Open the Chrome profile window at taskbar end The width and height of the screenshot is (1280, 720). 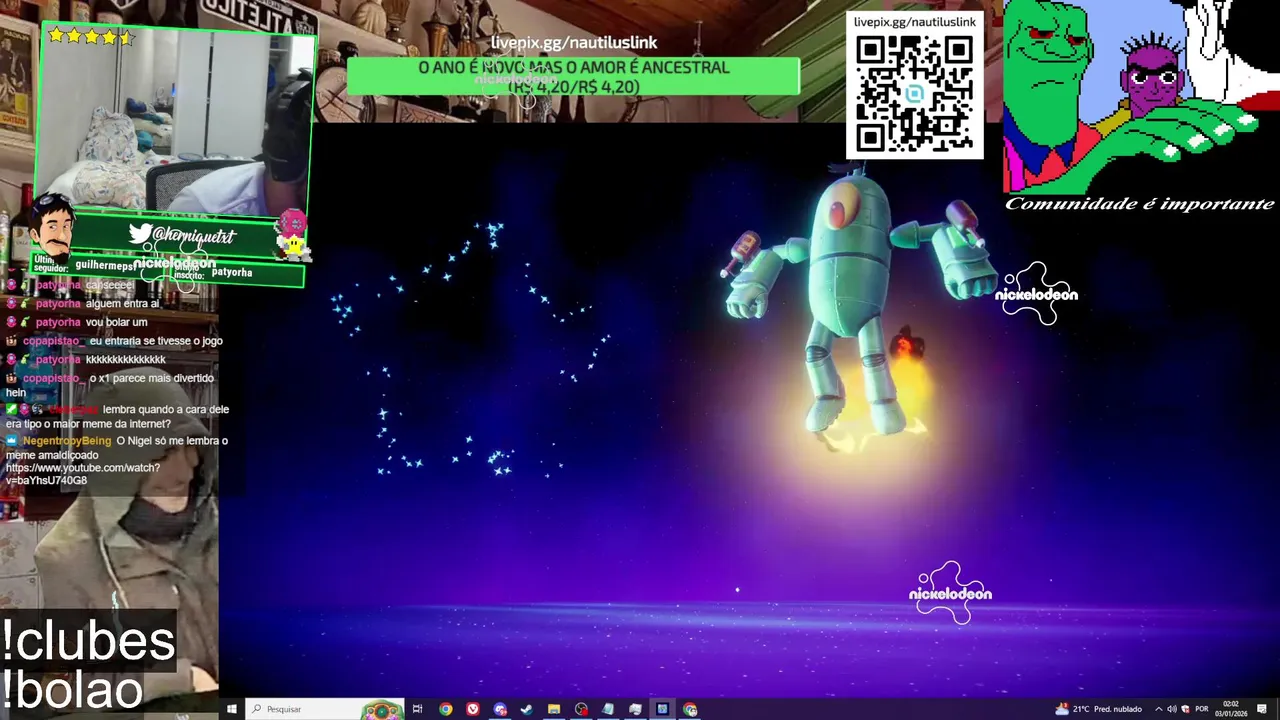(690, 709)
